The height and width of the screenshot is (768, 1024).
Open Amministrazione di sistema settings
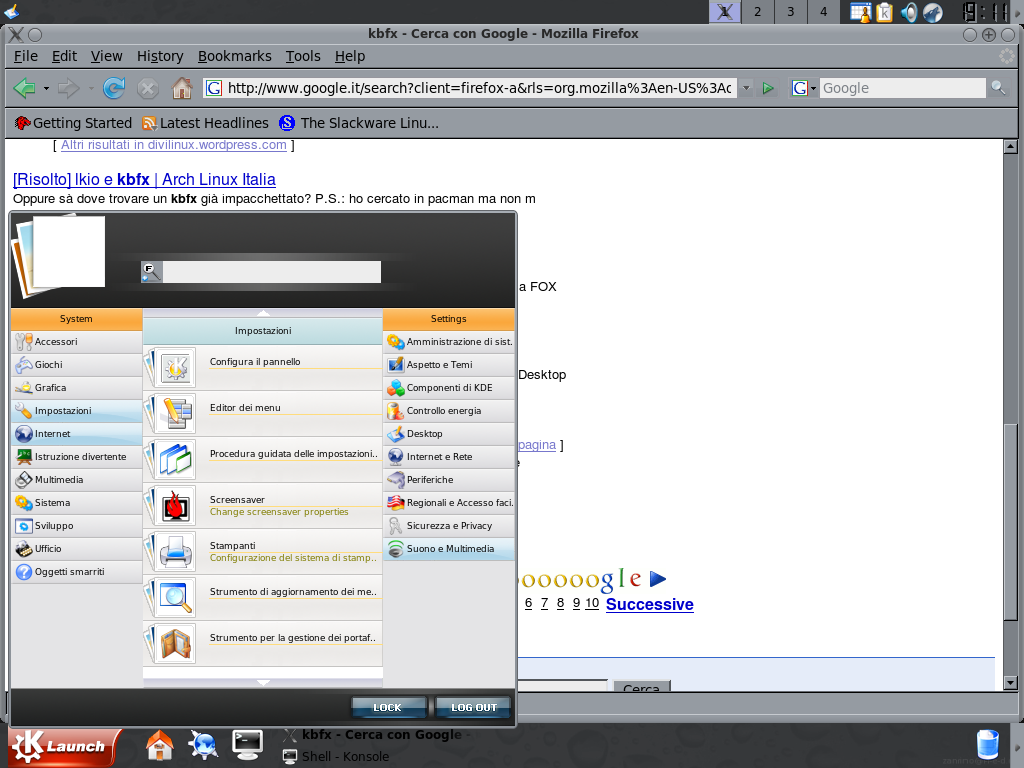pos(449,342)
